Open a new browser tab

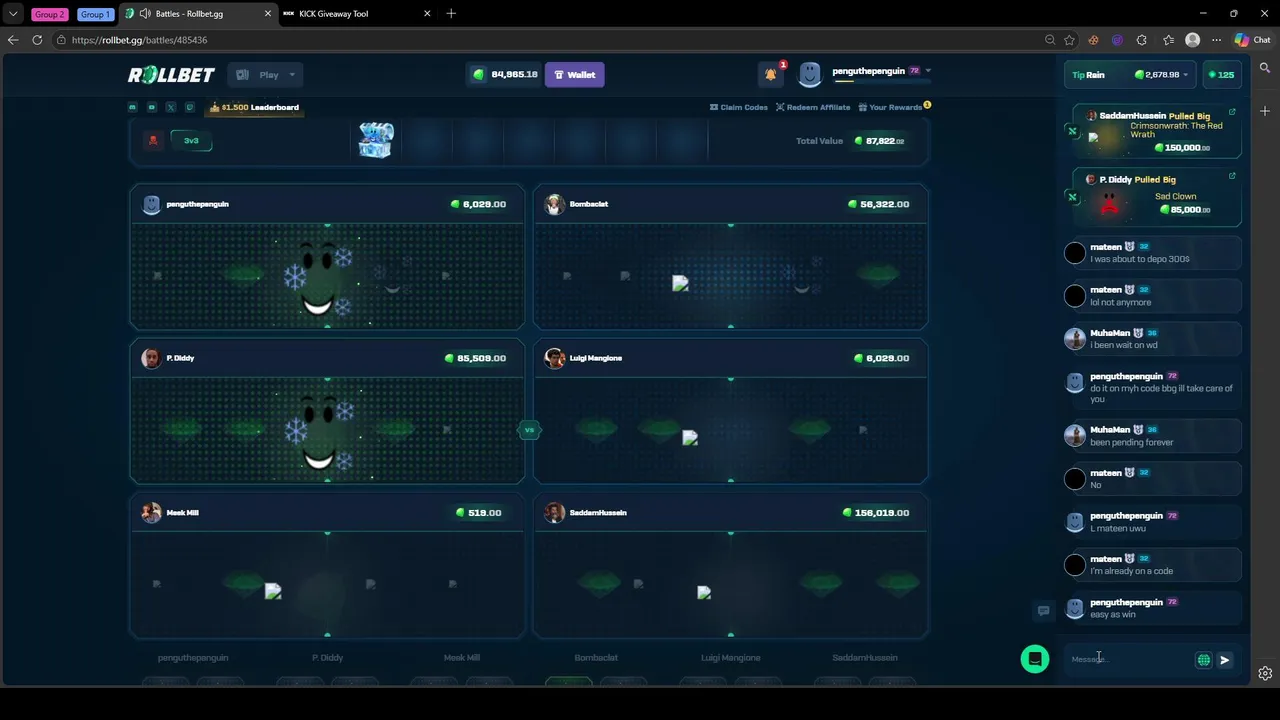(451, 14)
